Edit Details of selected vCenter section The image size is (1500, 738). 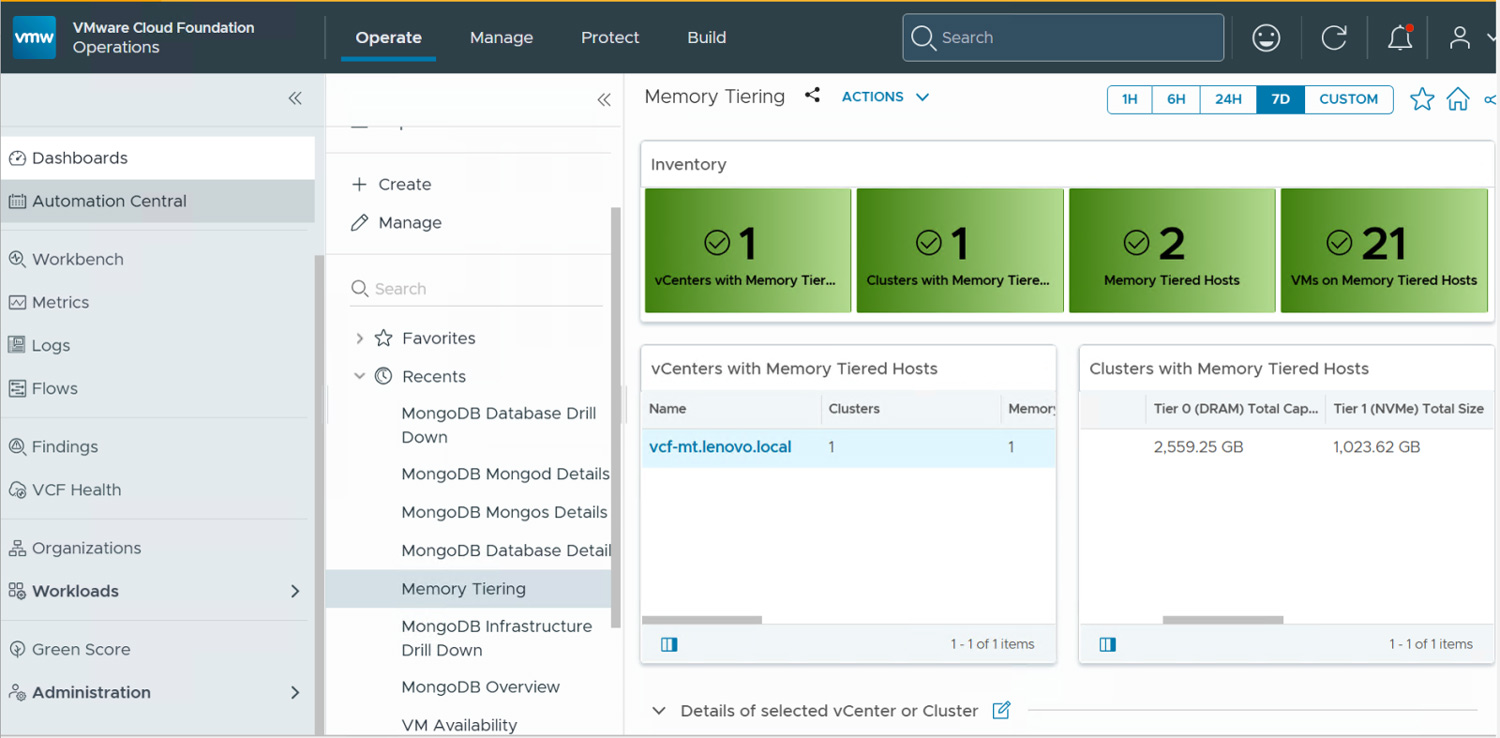(x=1001, y=710)
